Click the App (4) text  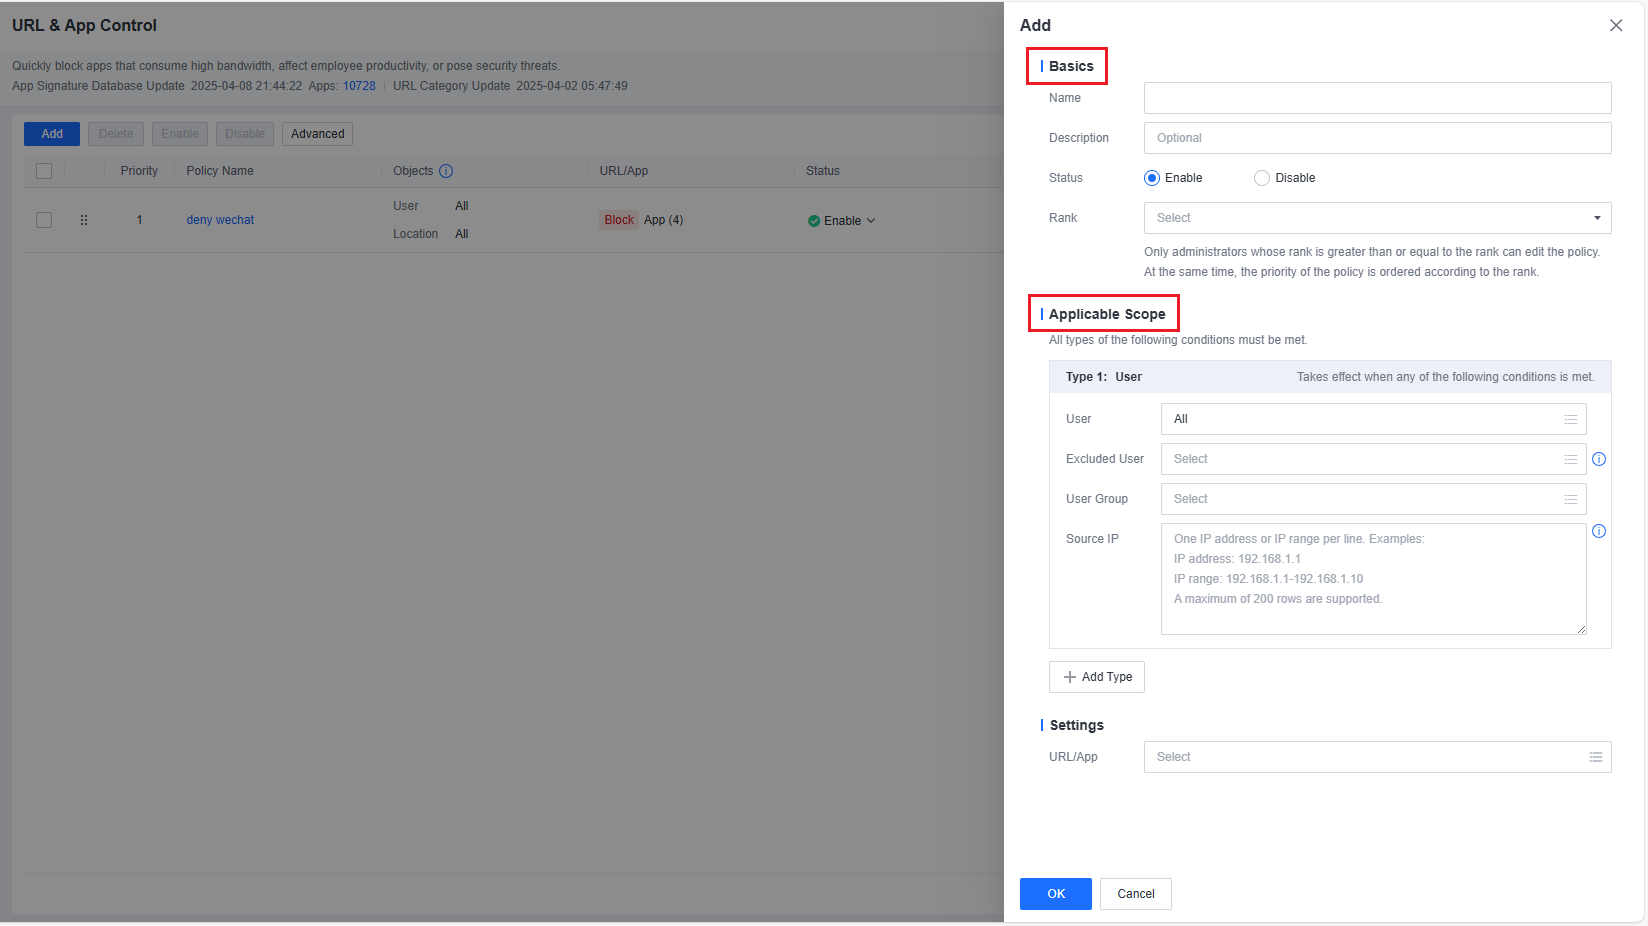coord(664,220)
